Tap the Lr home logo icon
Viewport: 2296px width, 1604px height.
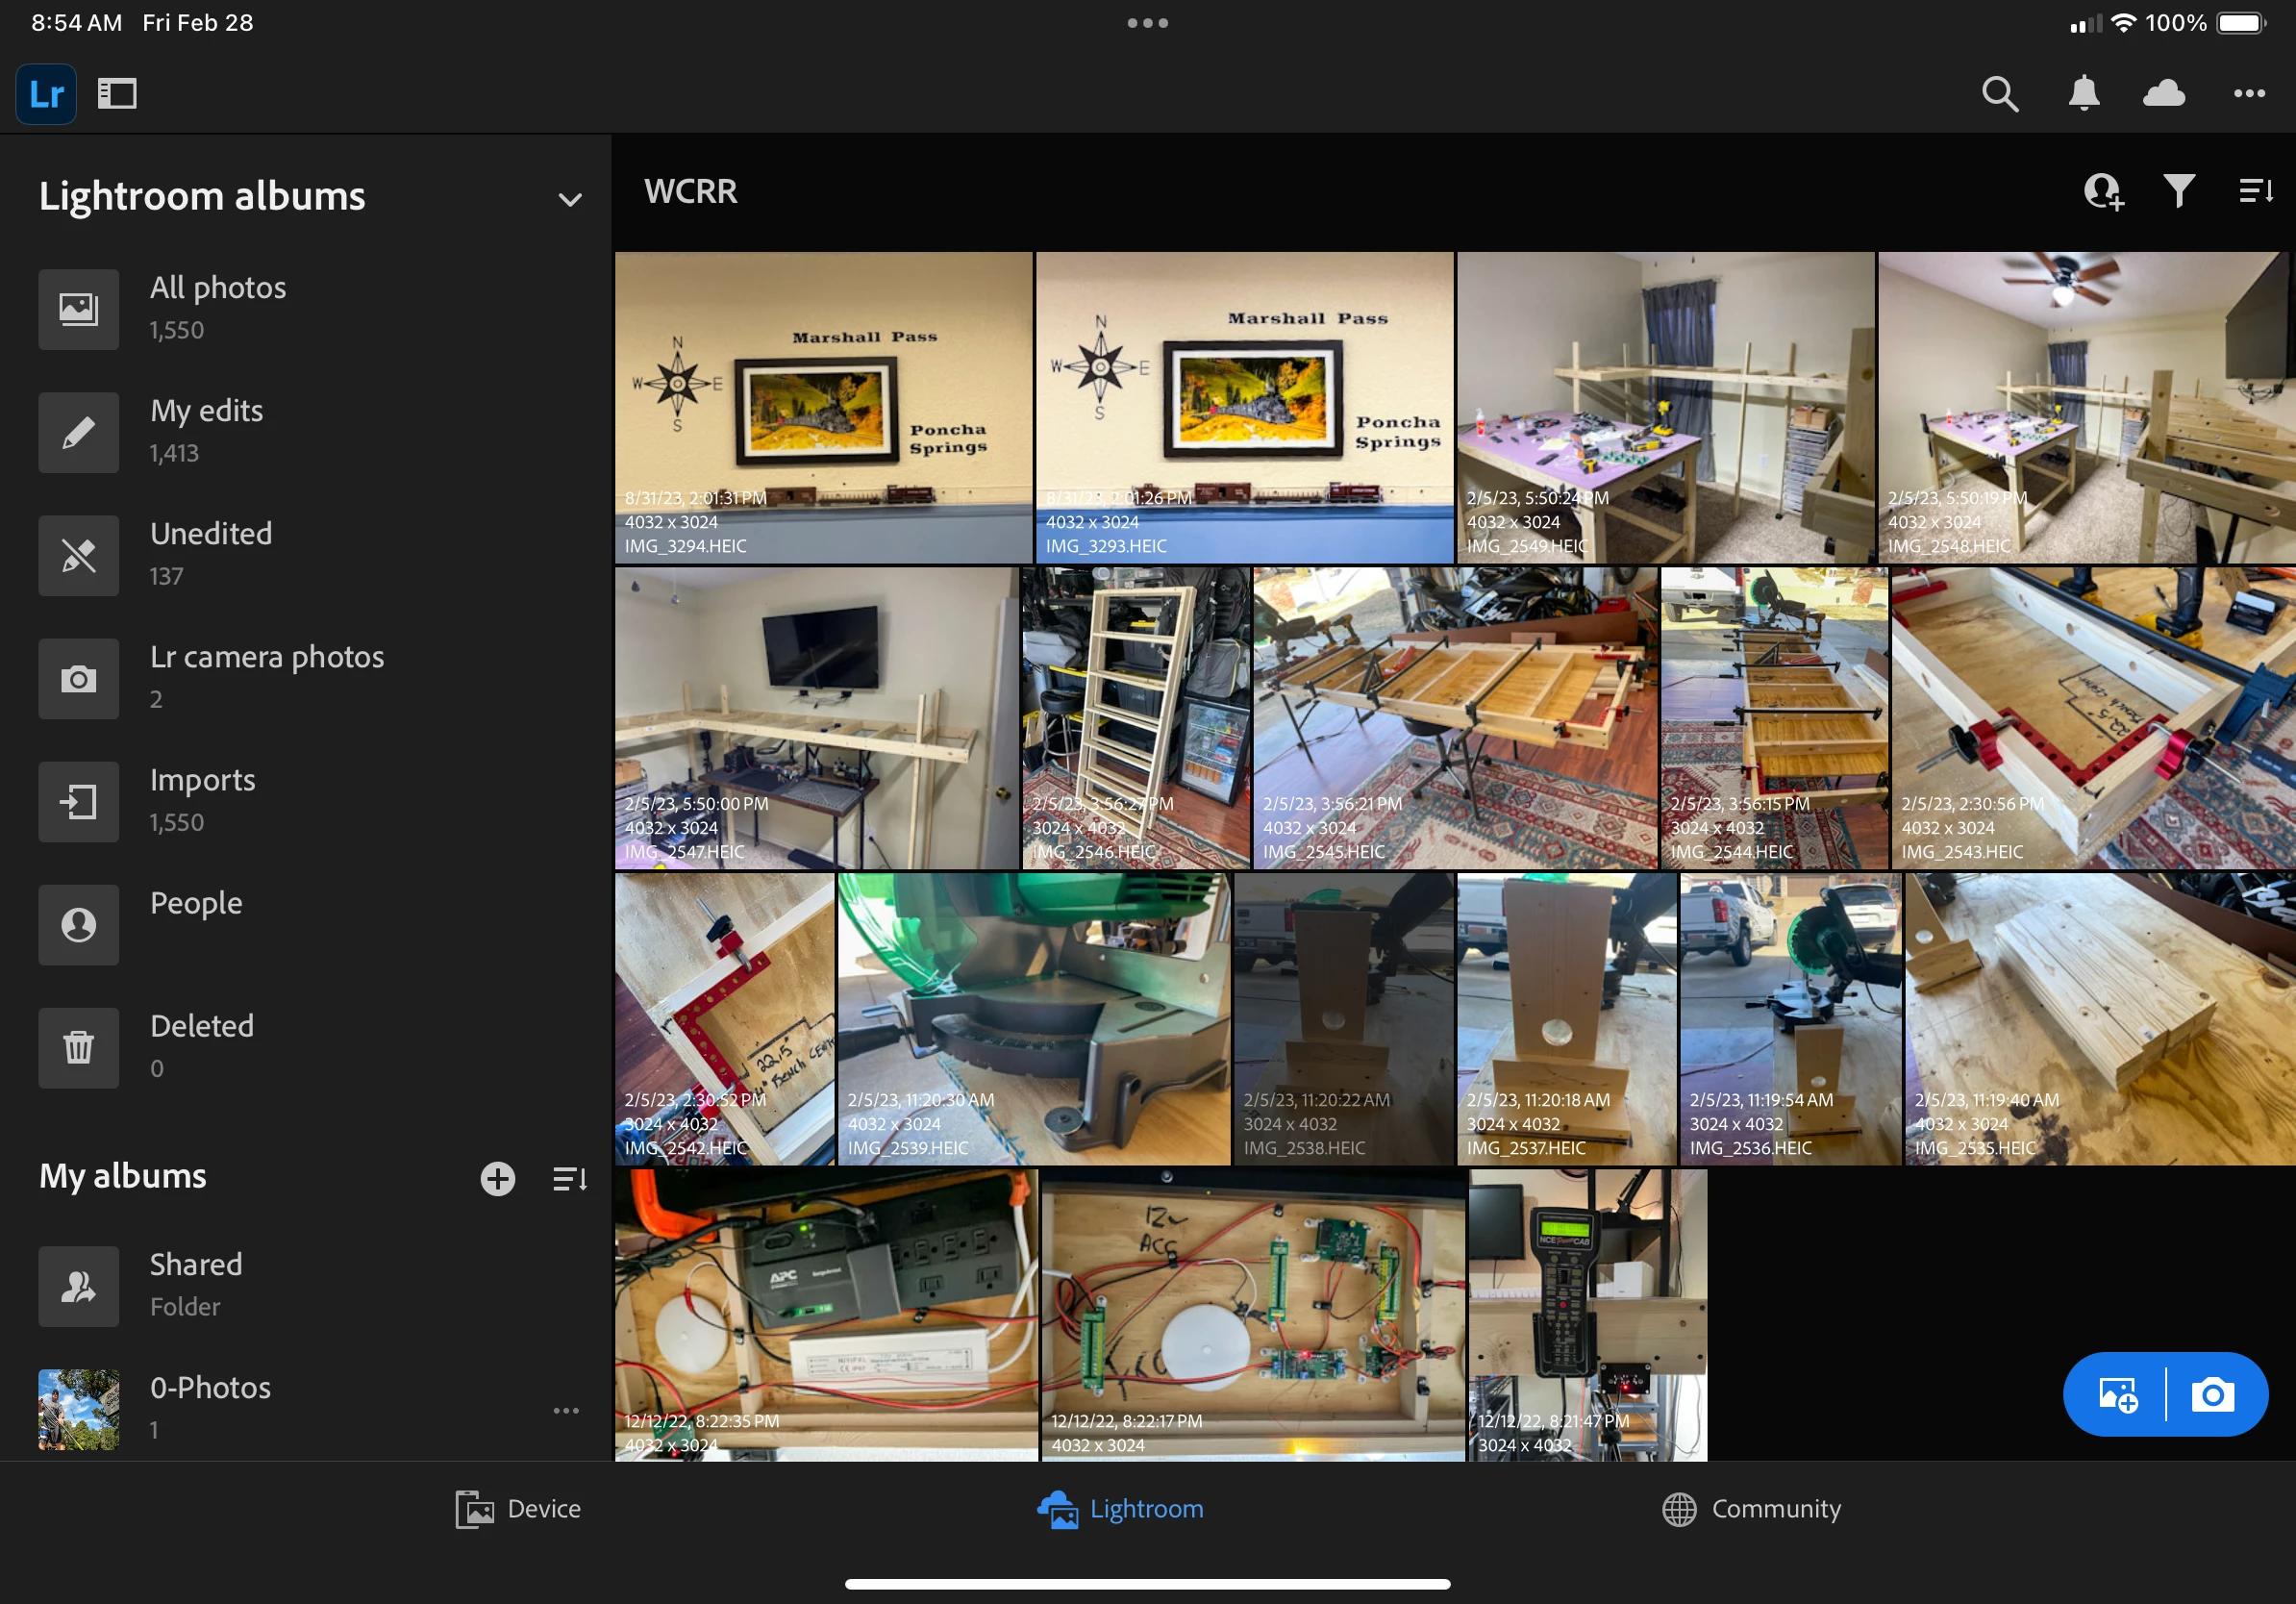[x=46, y=94]
